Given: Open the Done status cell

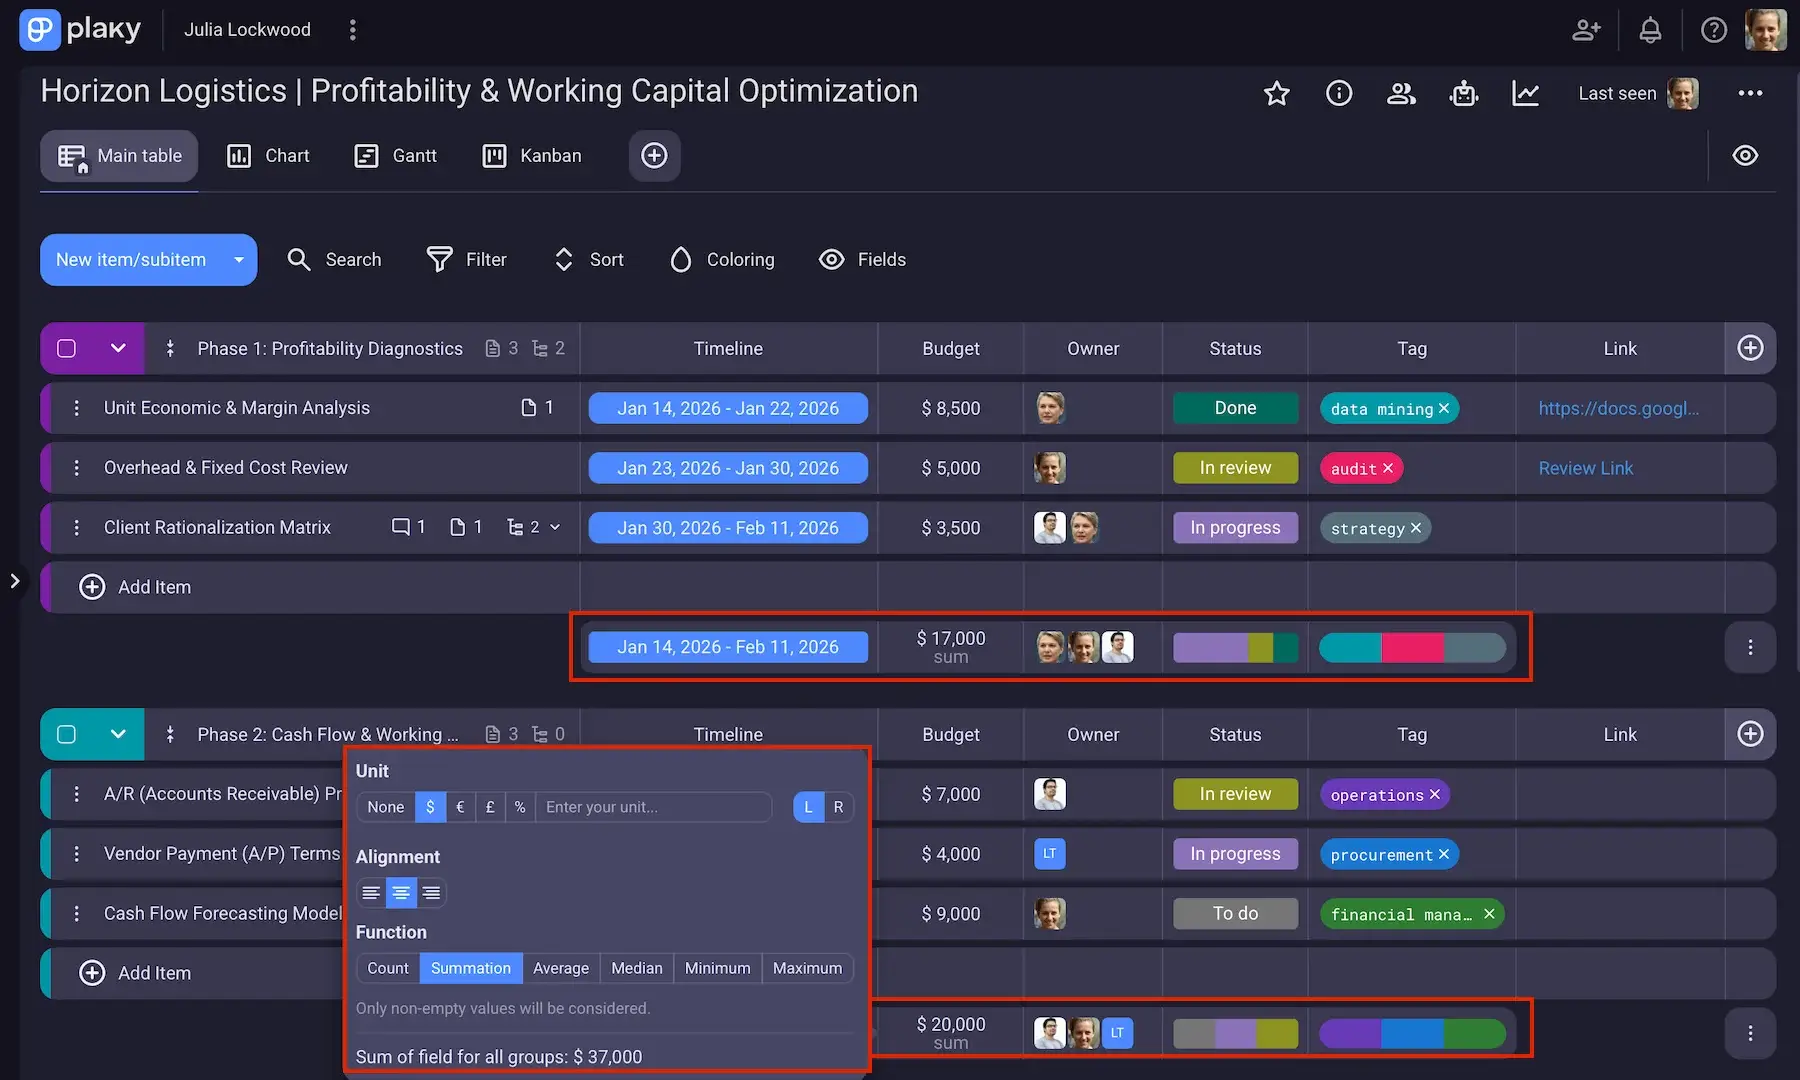Looking at the screenshot, I should (x=1235, y=408).
